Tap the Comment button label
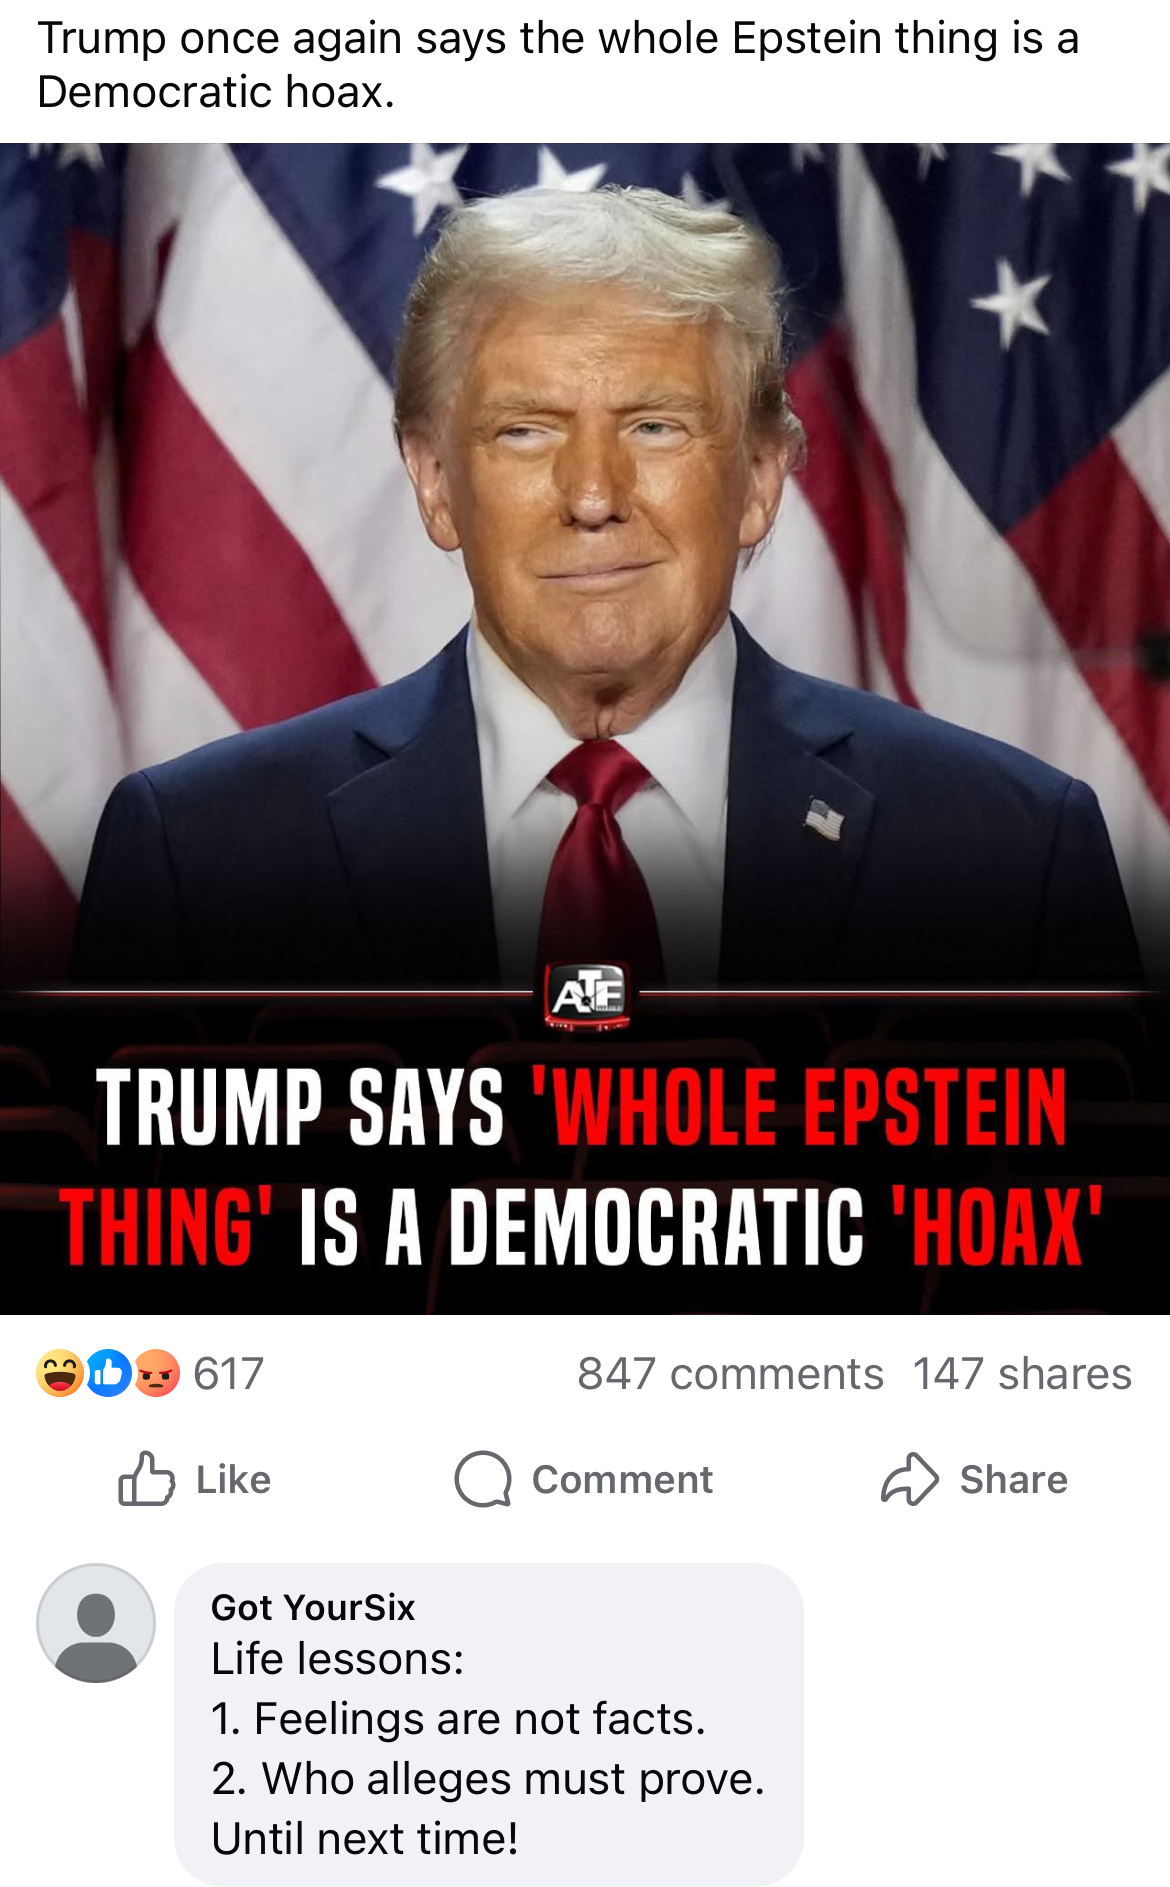Screen dimensions: 1170x1887 622,1479
